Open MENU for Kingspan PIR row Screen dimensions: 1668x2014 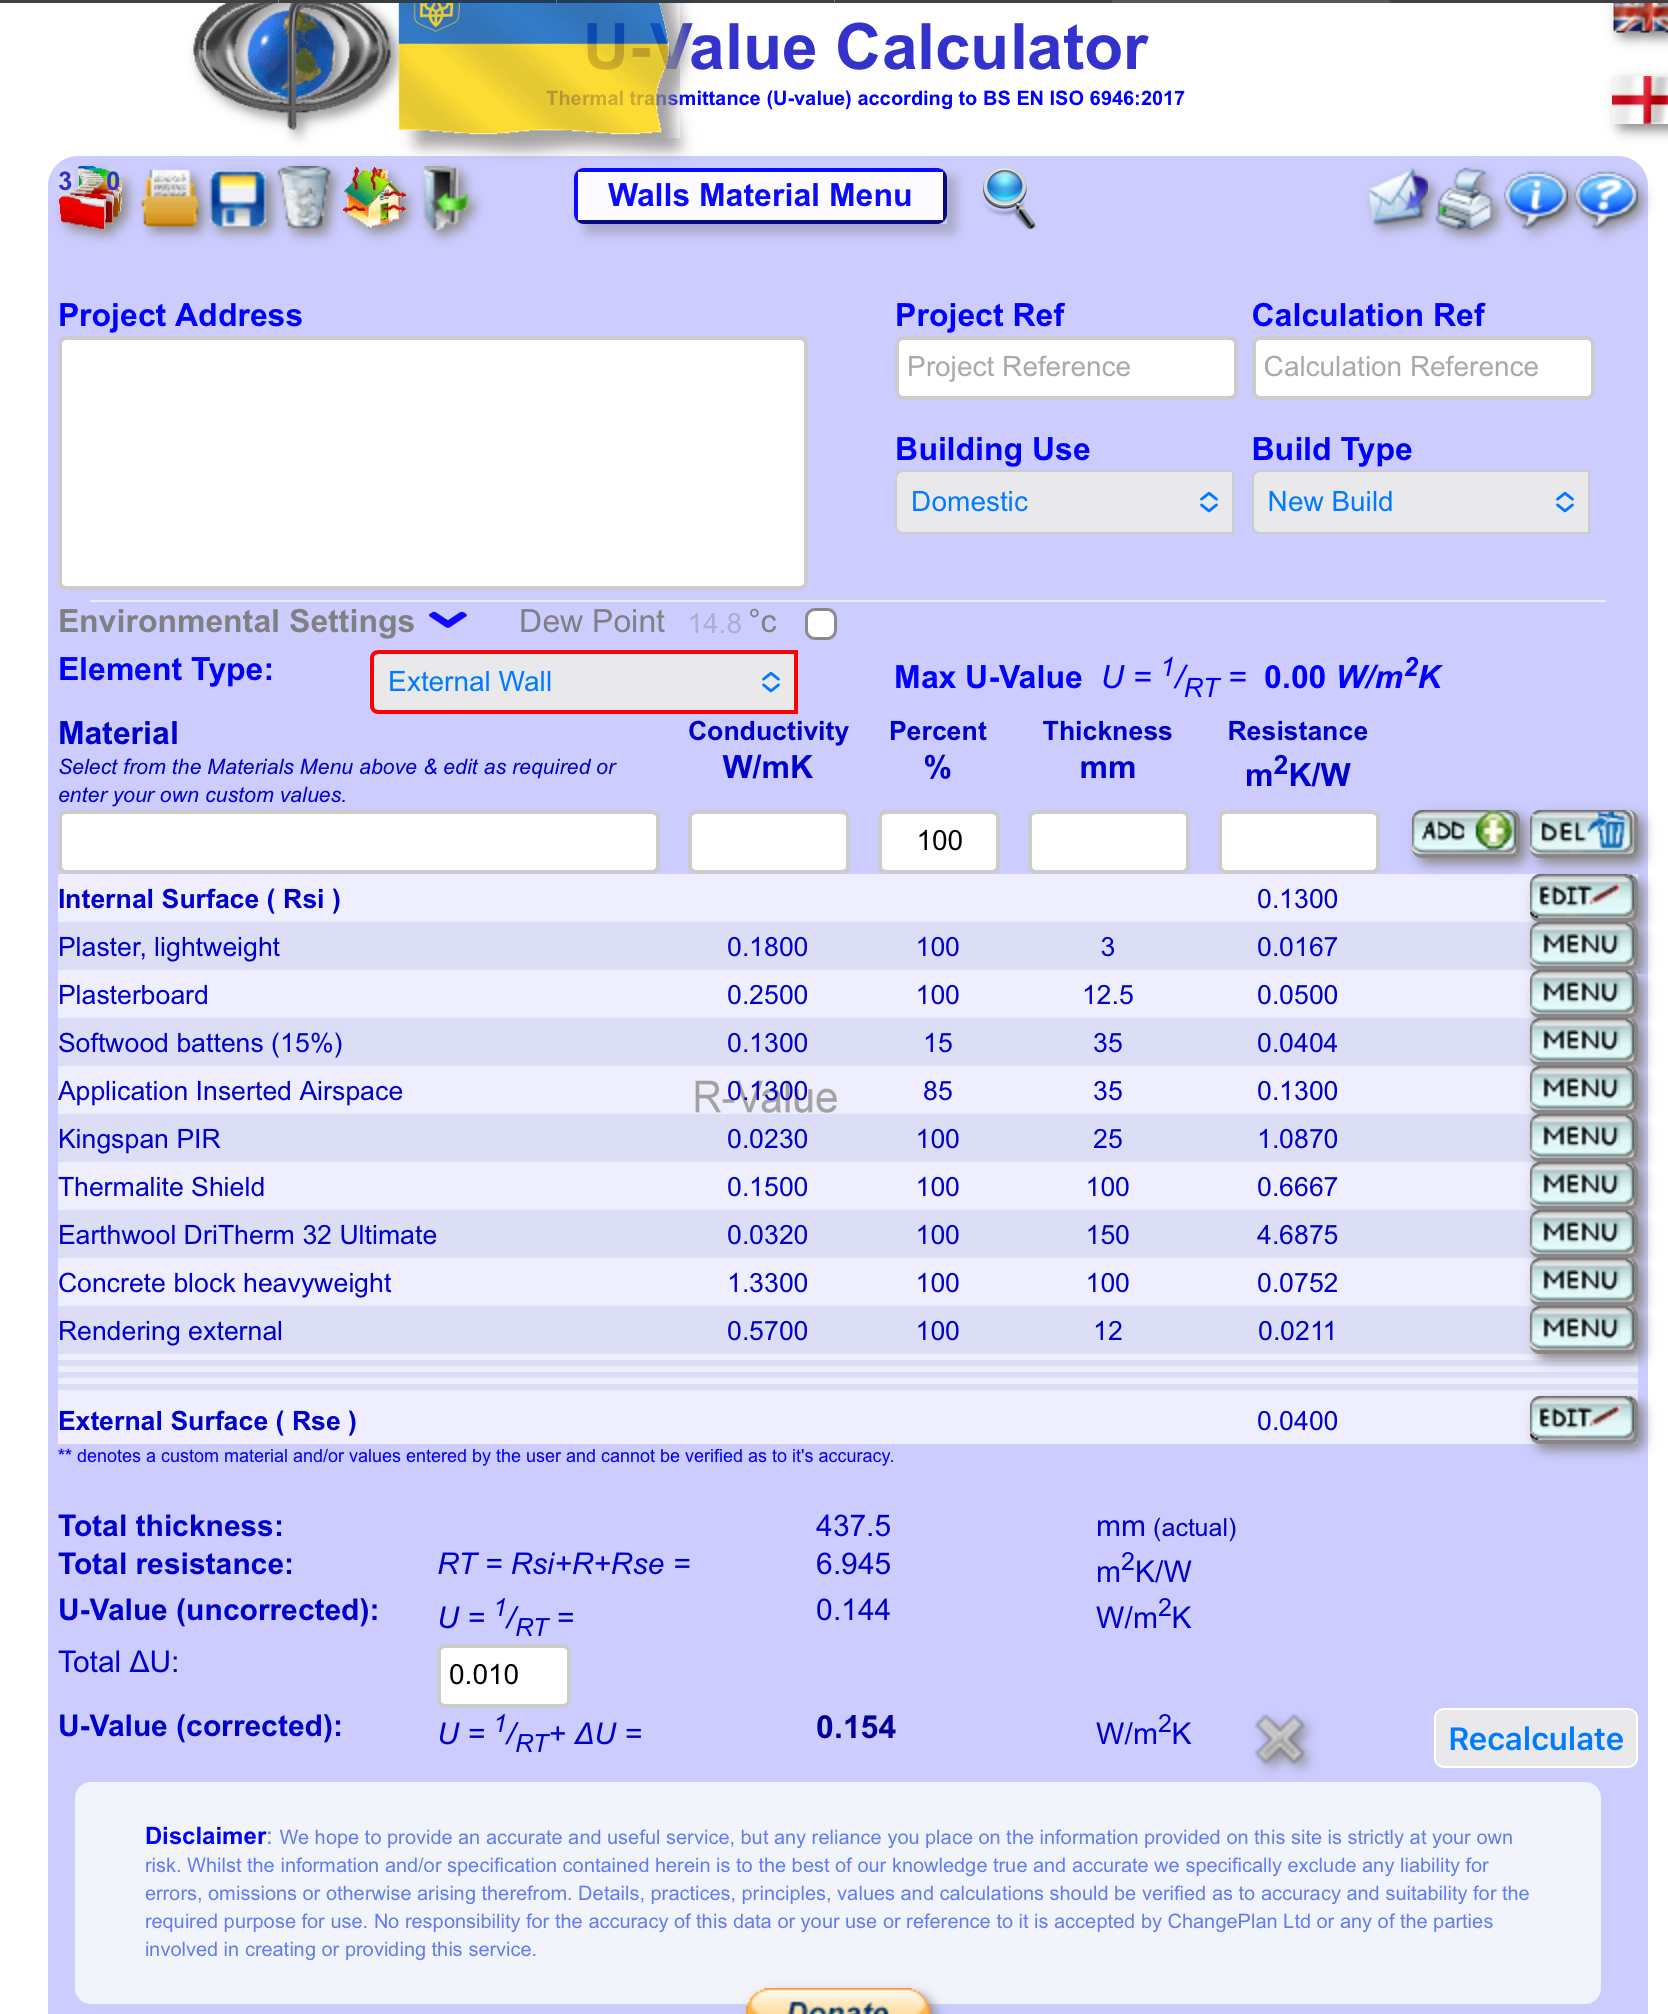(x=1580, y=1137)
